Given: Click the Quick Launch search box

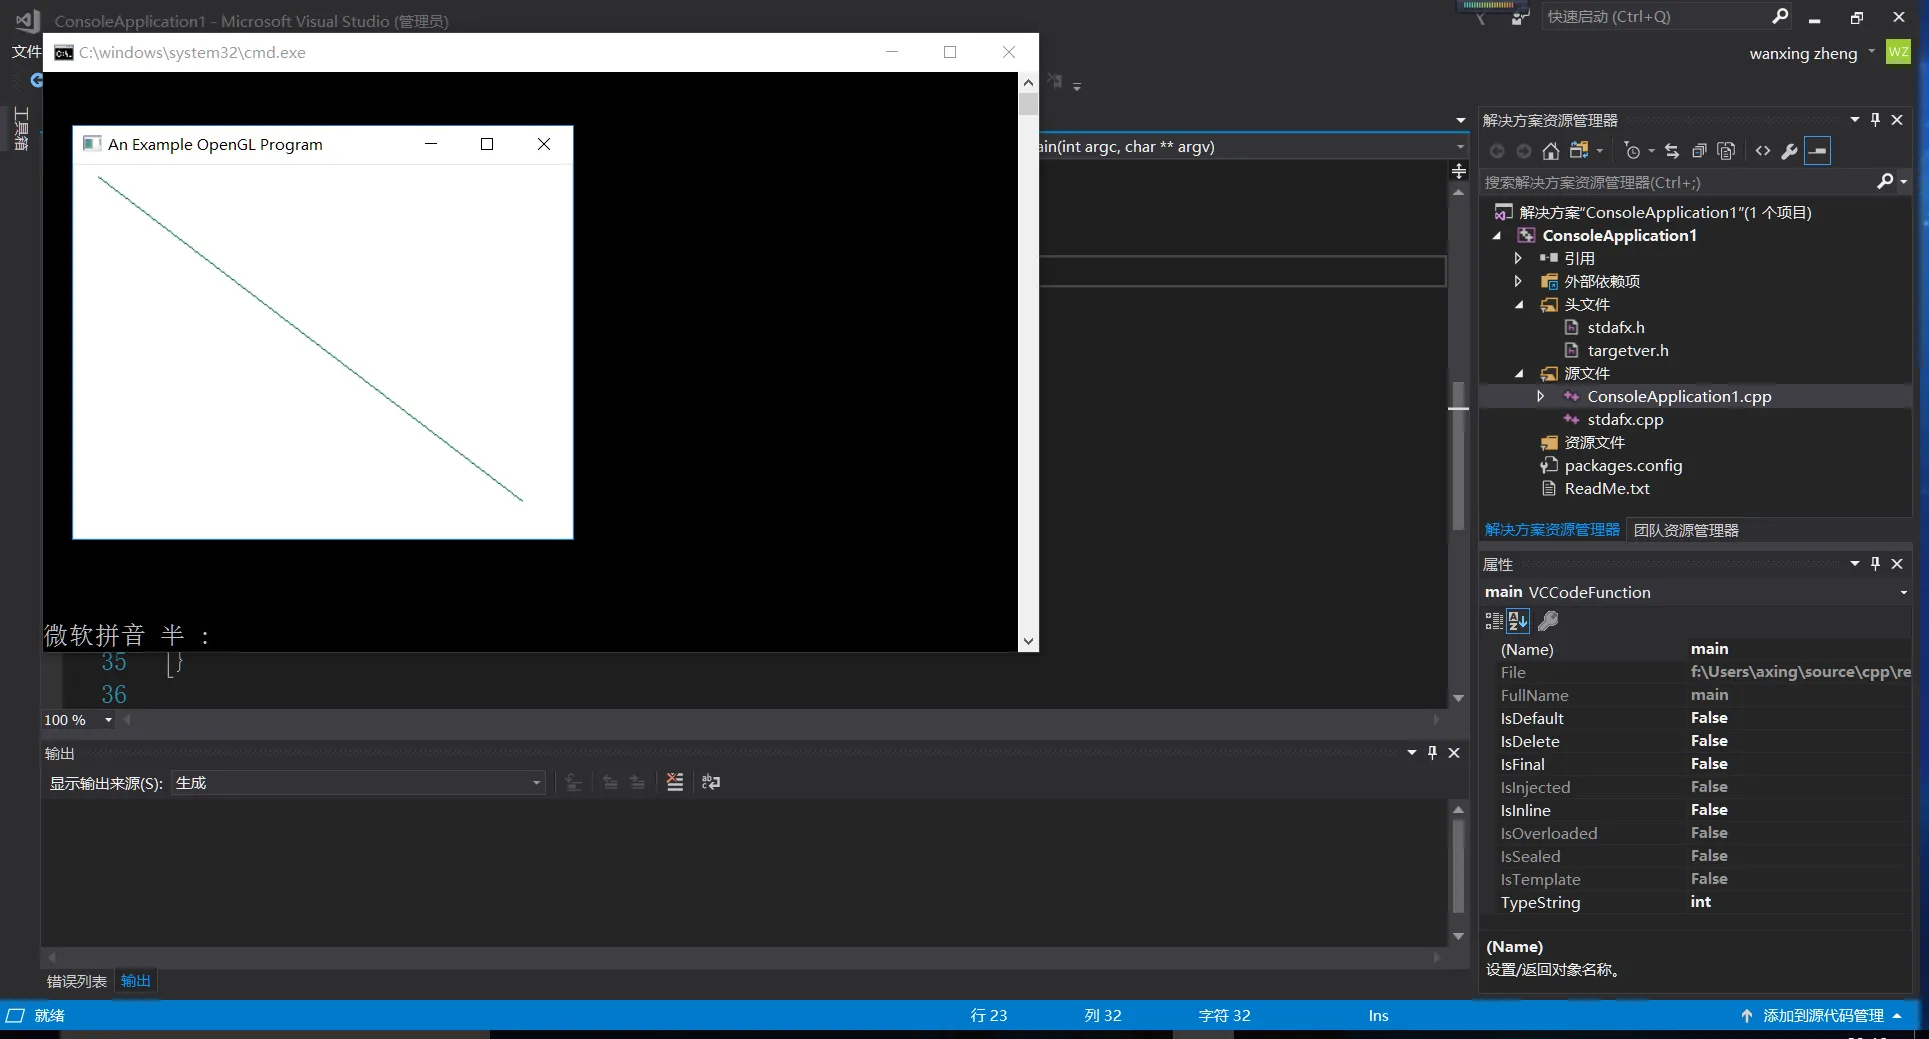Looking at the screenshot, I should point(1655,16).
